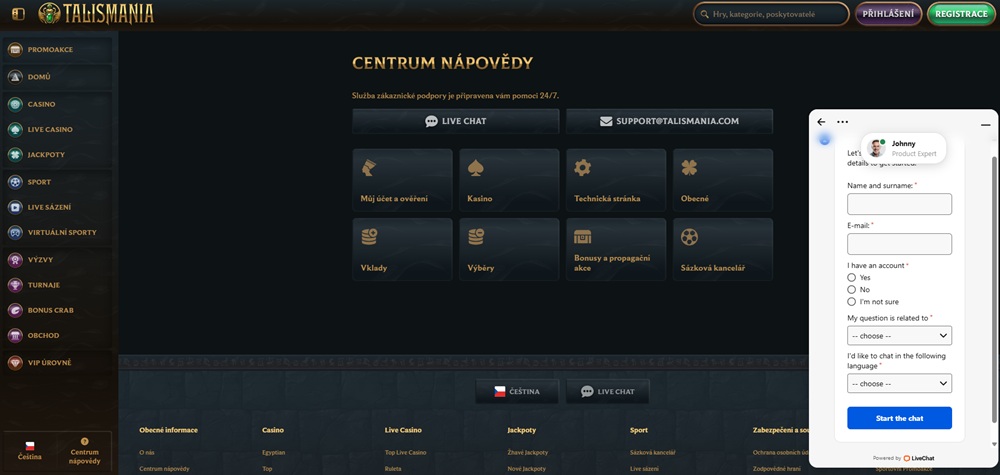Click the chat widget vertical scrollbar
1000x475 pixels.
994,288
